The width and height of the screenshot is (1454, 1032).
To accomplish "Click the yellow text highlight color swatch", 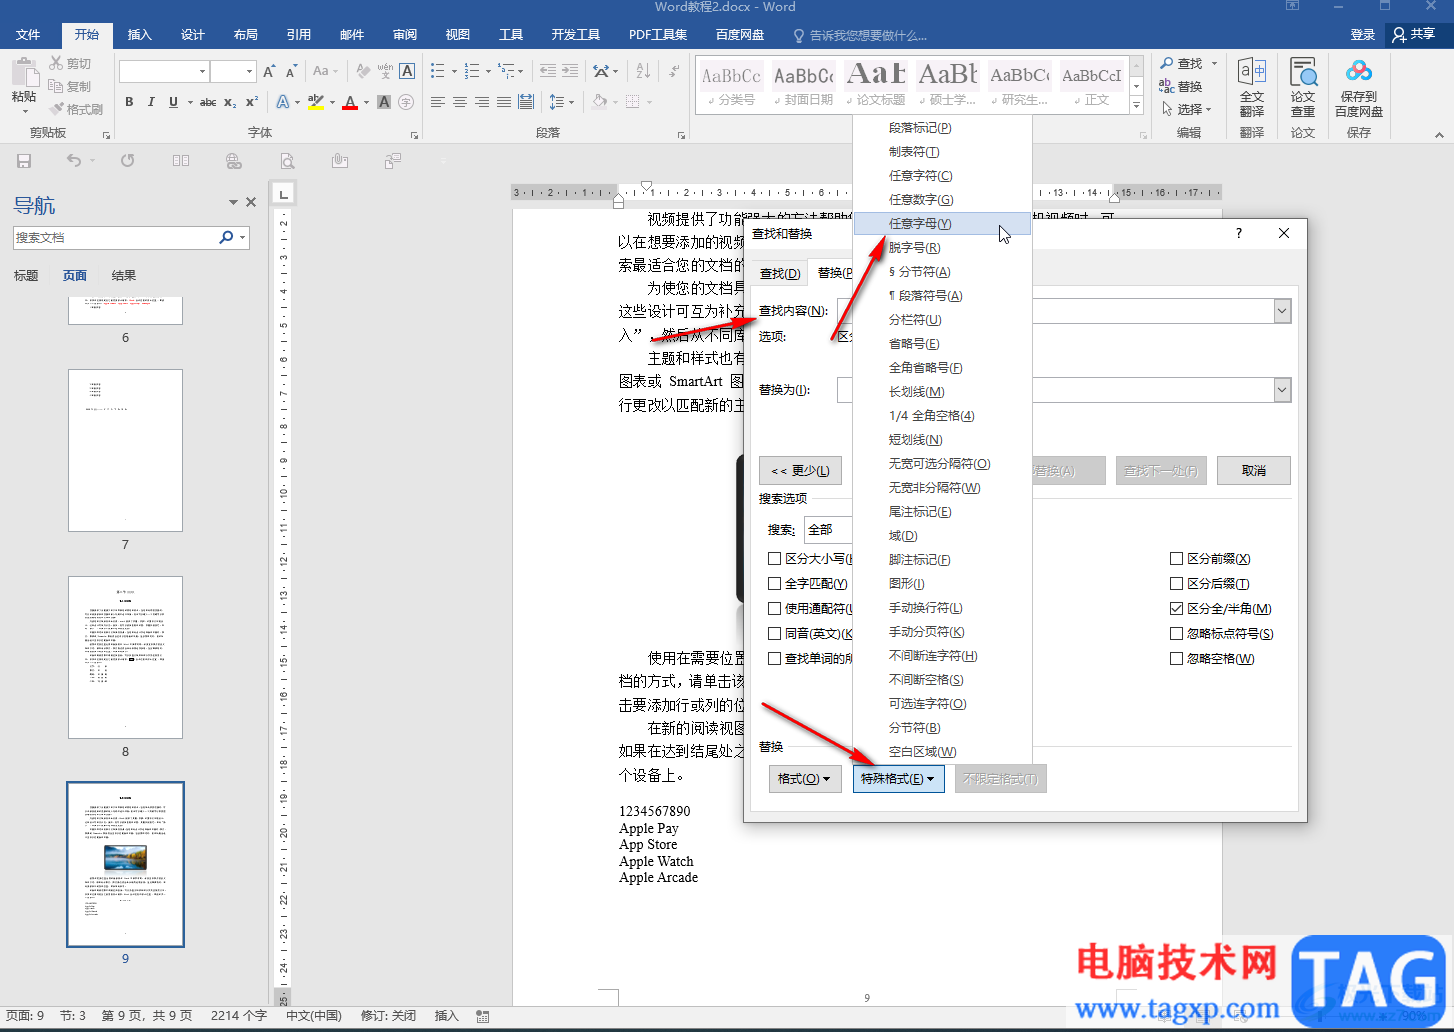I will click(x=315, y=102).
